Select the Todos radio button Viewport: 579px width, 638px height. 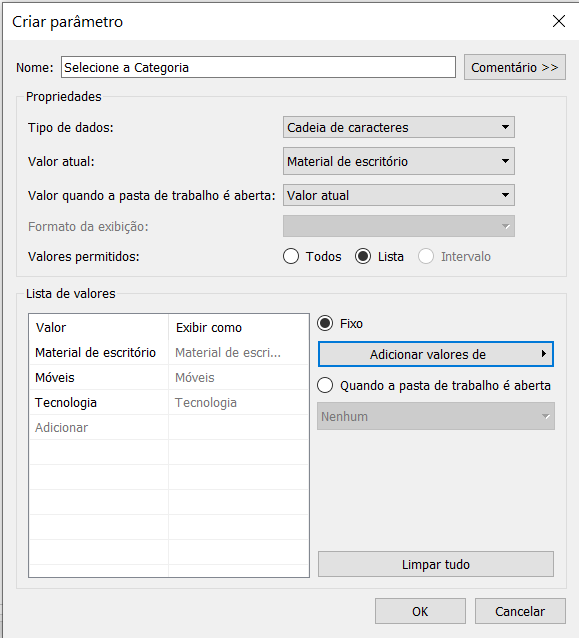(x=291, y=257)
